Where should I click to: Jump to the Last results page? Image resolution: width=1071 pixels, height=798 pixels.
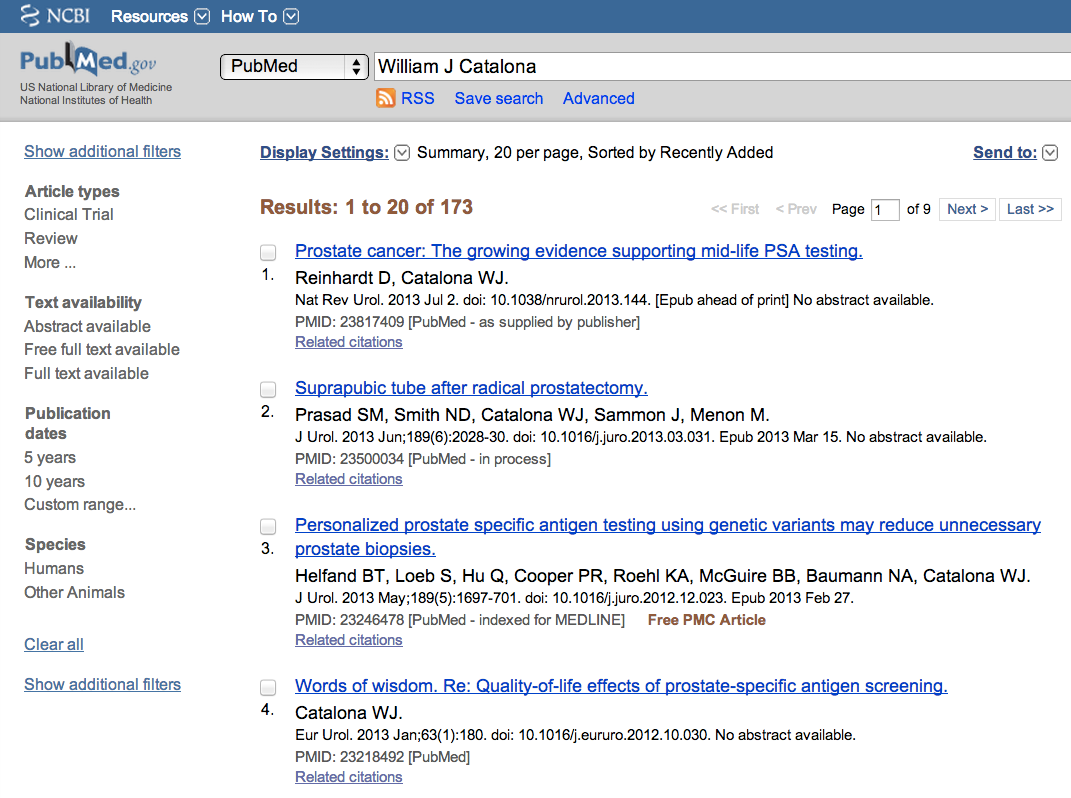pos(1030,209)
